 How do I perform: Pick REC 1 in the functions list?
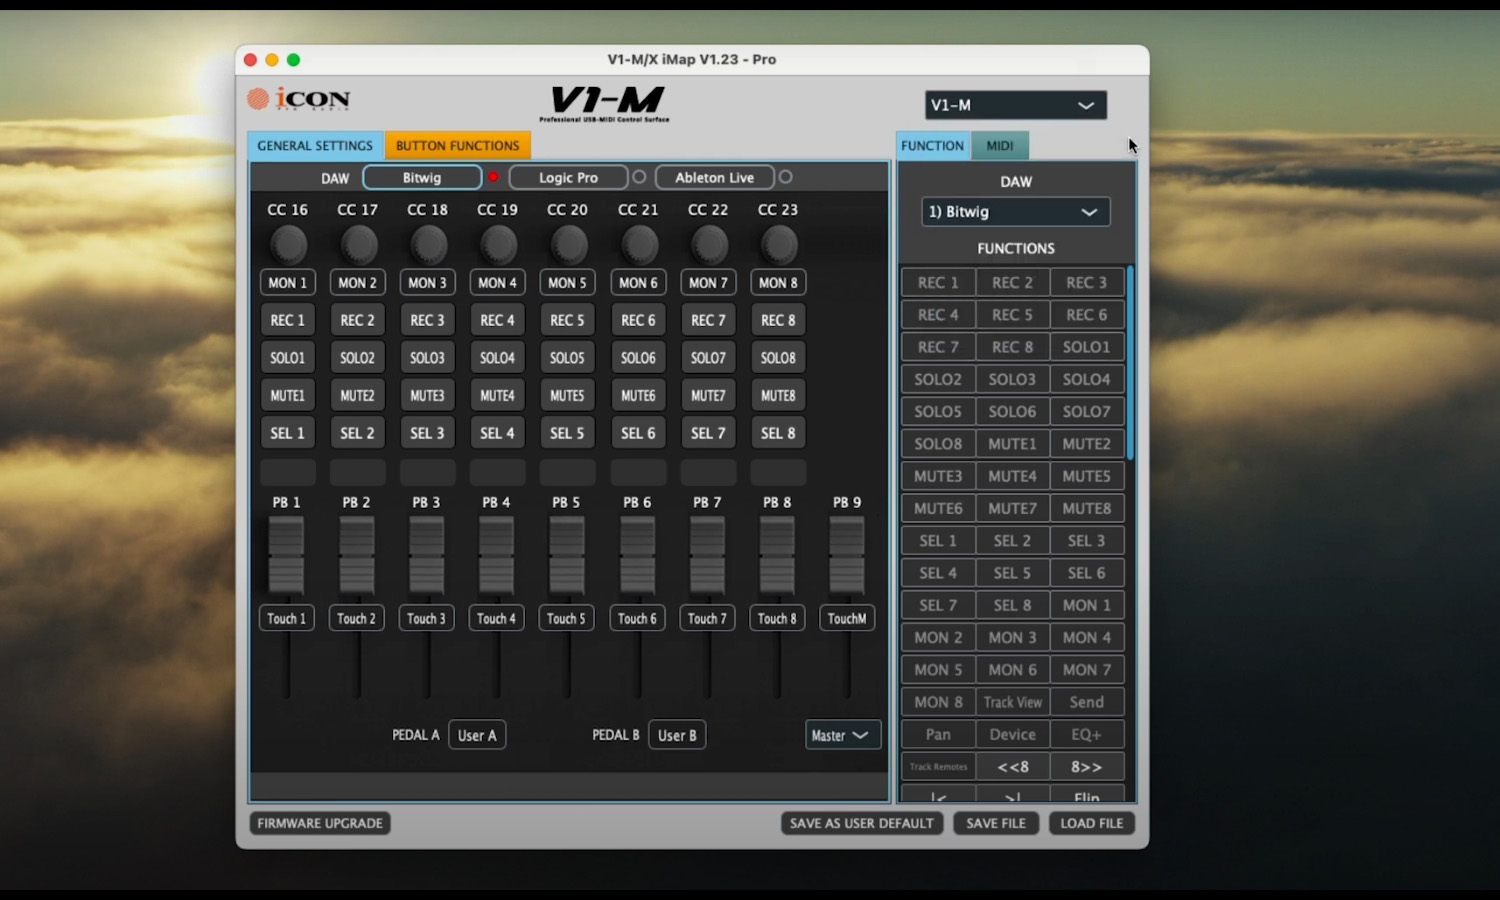click(938, 283)
